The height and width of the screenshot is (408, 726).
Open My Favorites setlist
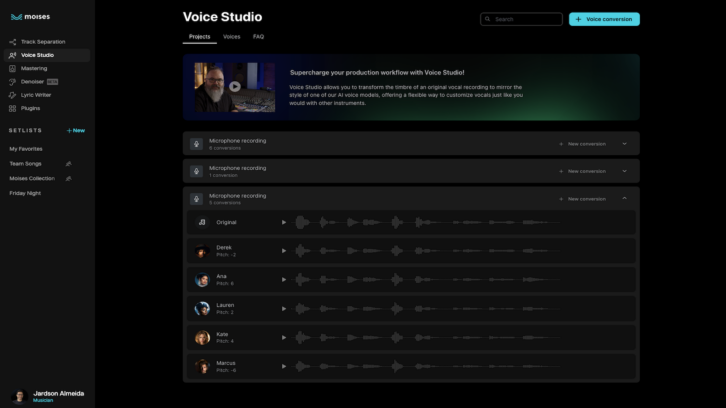(26, 149)
